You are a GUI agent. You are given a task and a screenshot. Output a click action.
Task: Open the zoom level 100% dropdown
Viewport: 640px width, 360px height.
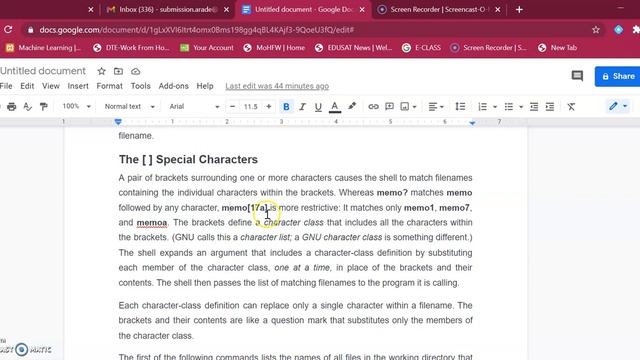(76, 106)
